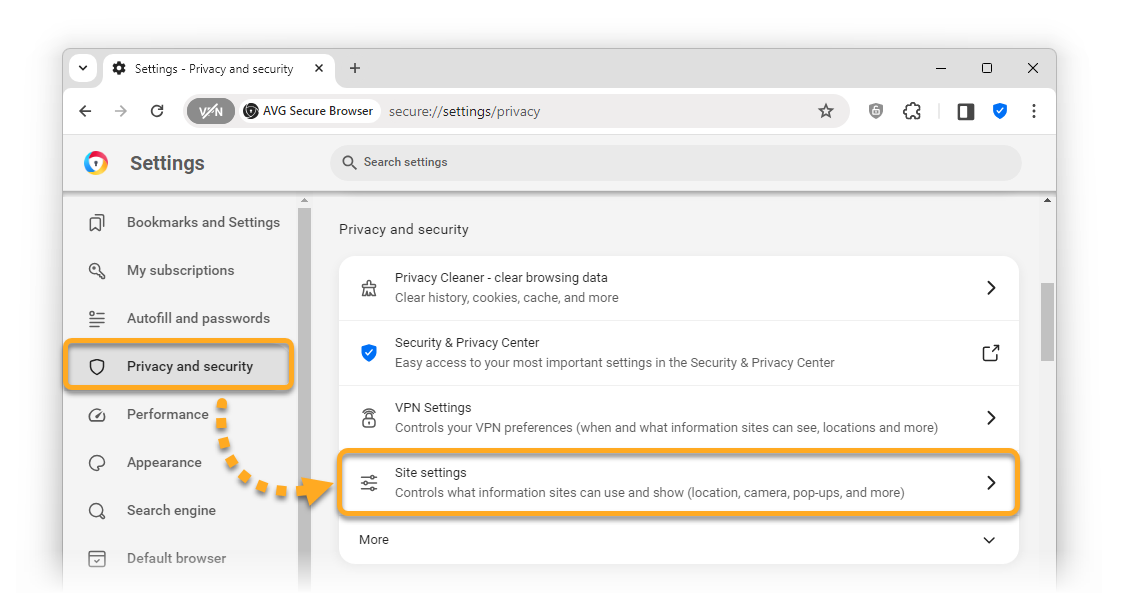Click the side panel icon in the toolbar
Image resolution: width=1123 pixels, height=594 pixels.
coord(965,111)
